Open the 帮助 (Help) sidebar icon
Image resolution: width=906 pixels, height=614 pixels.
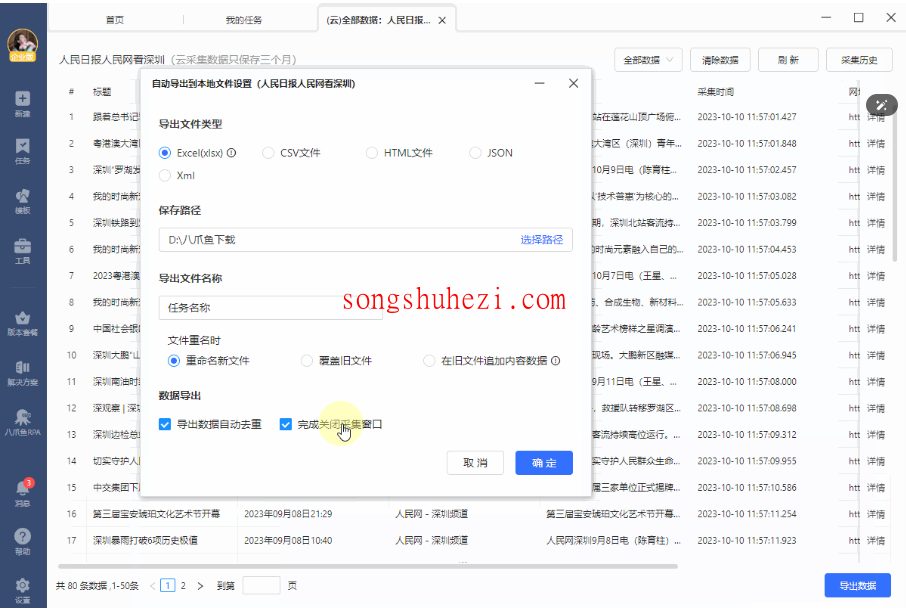tap(23, 542)
